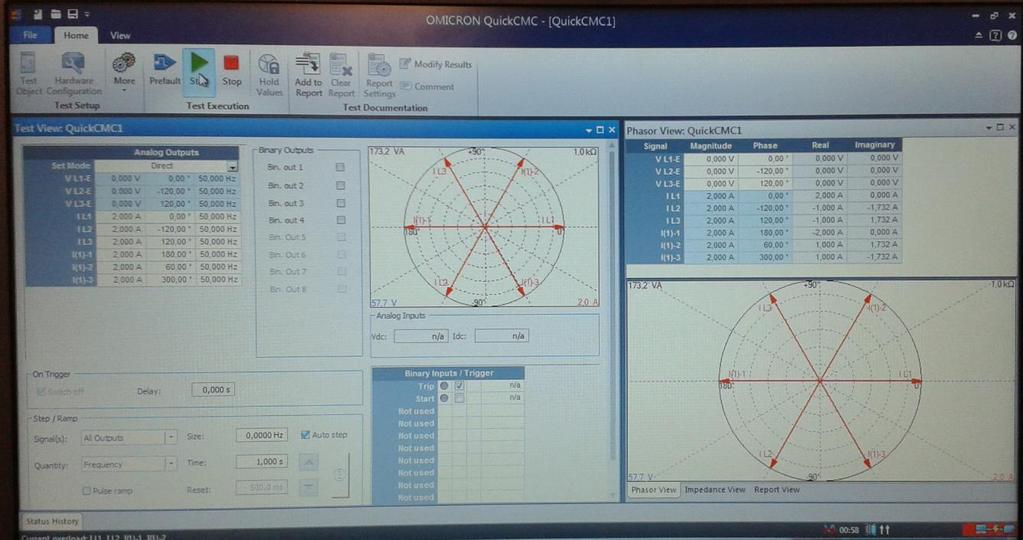Click the new document icon in quick access toolbar
The height and width of the screenshot is (540, 1023).
click(39, 14)
